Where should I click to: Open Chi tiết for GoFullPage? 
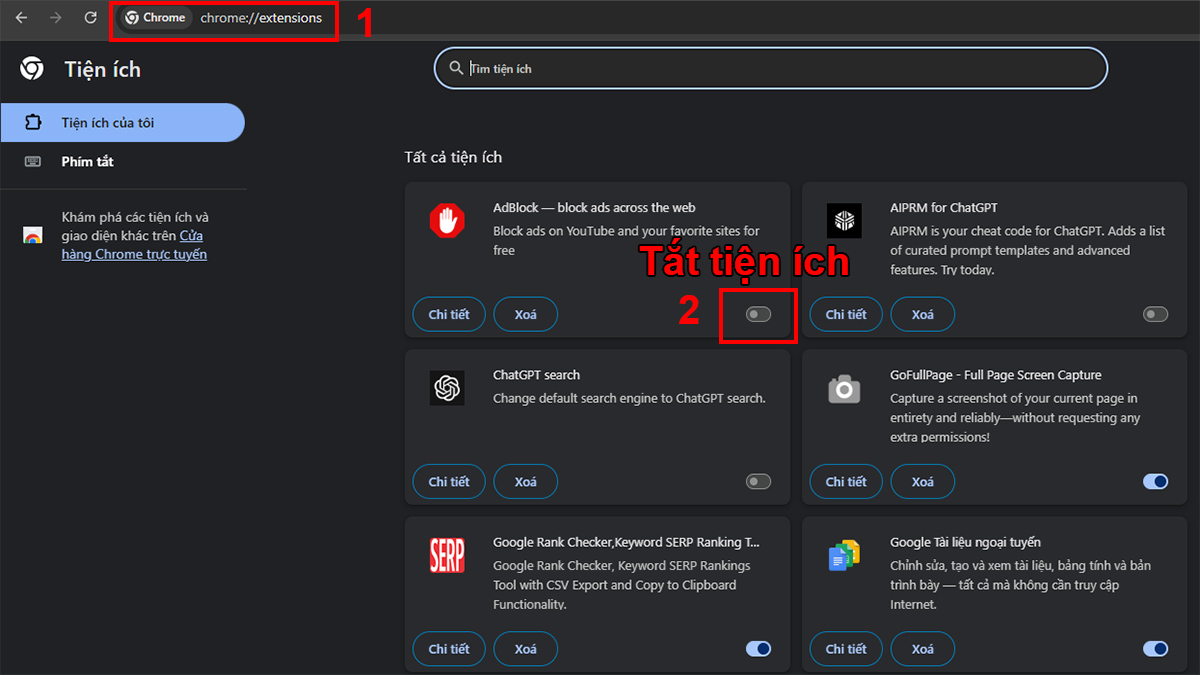pos(846,482)
